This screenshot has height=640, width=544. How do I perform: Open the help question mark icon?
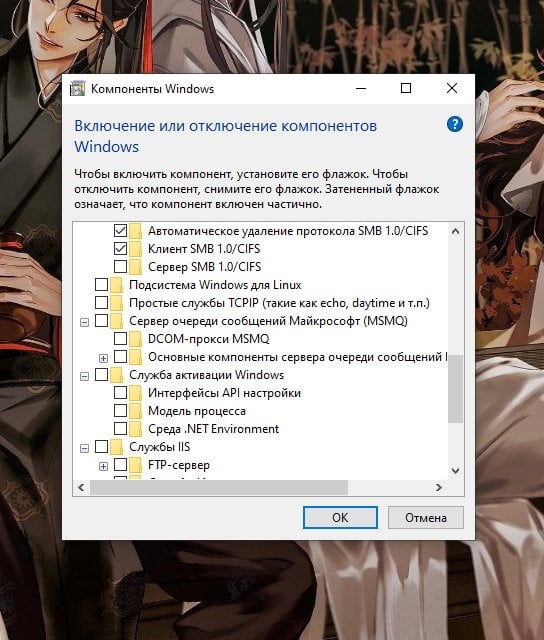tap(455, 124)
